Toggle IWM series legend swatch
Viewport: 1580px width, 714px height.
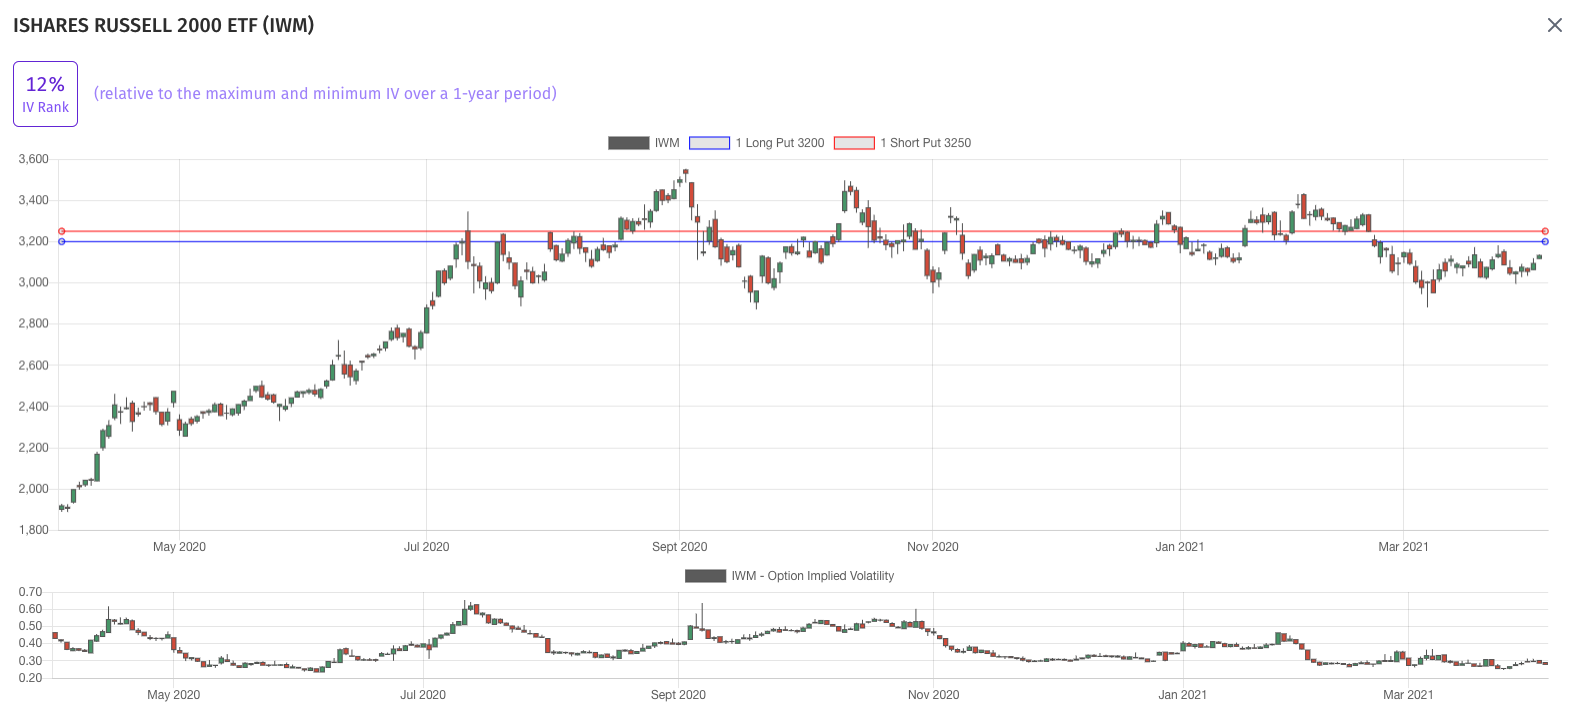pyautogui.click(x=629, y=143)
